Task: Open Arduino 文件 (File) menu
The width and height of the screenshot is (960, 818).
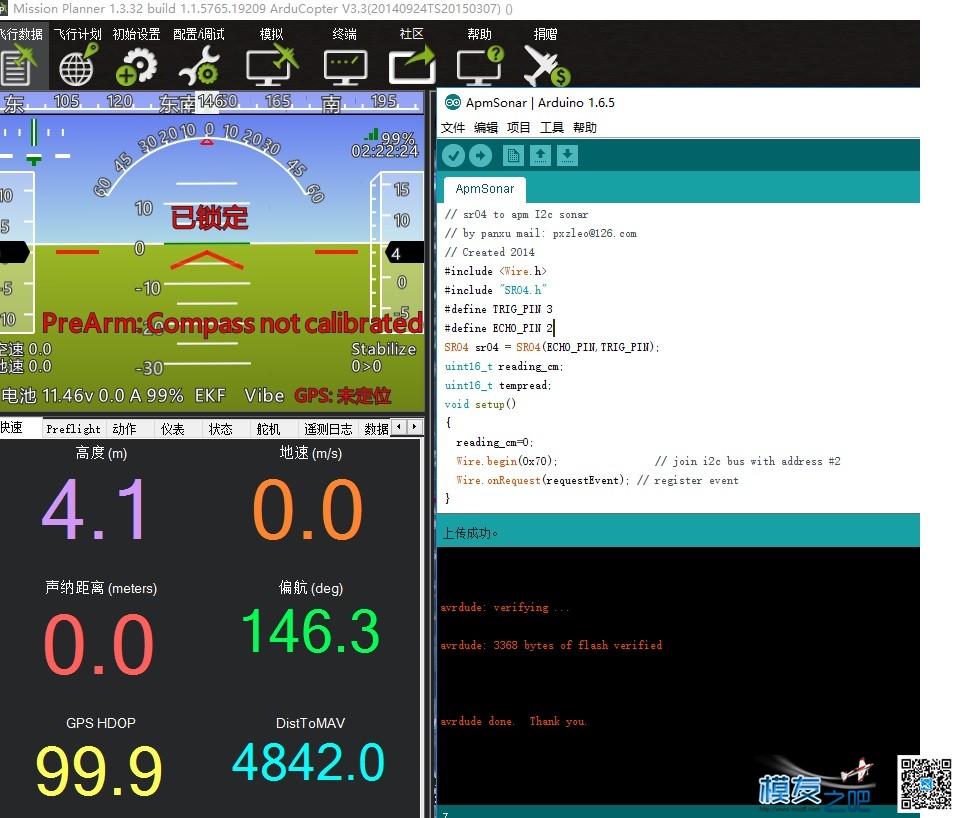Action: point(452,127)
